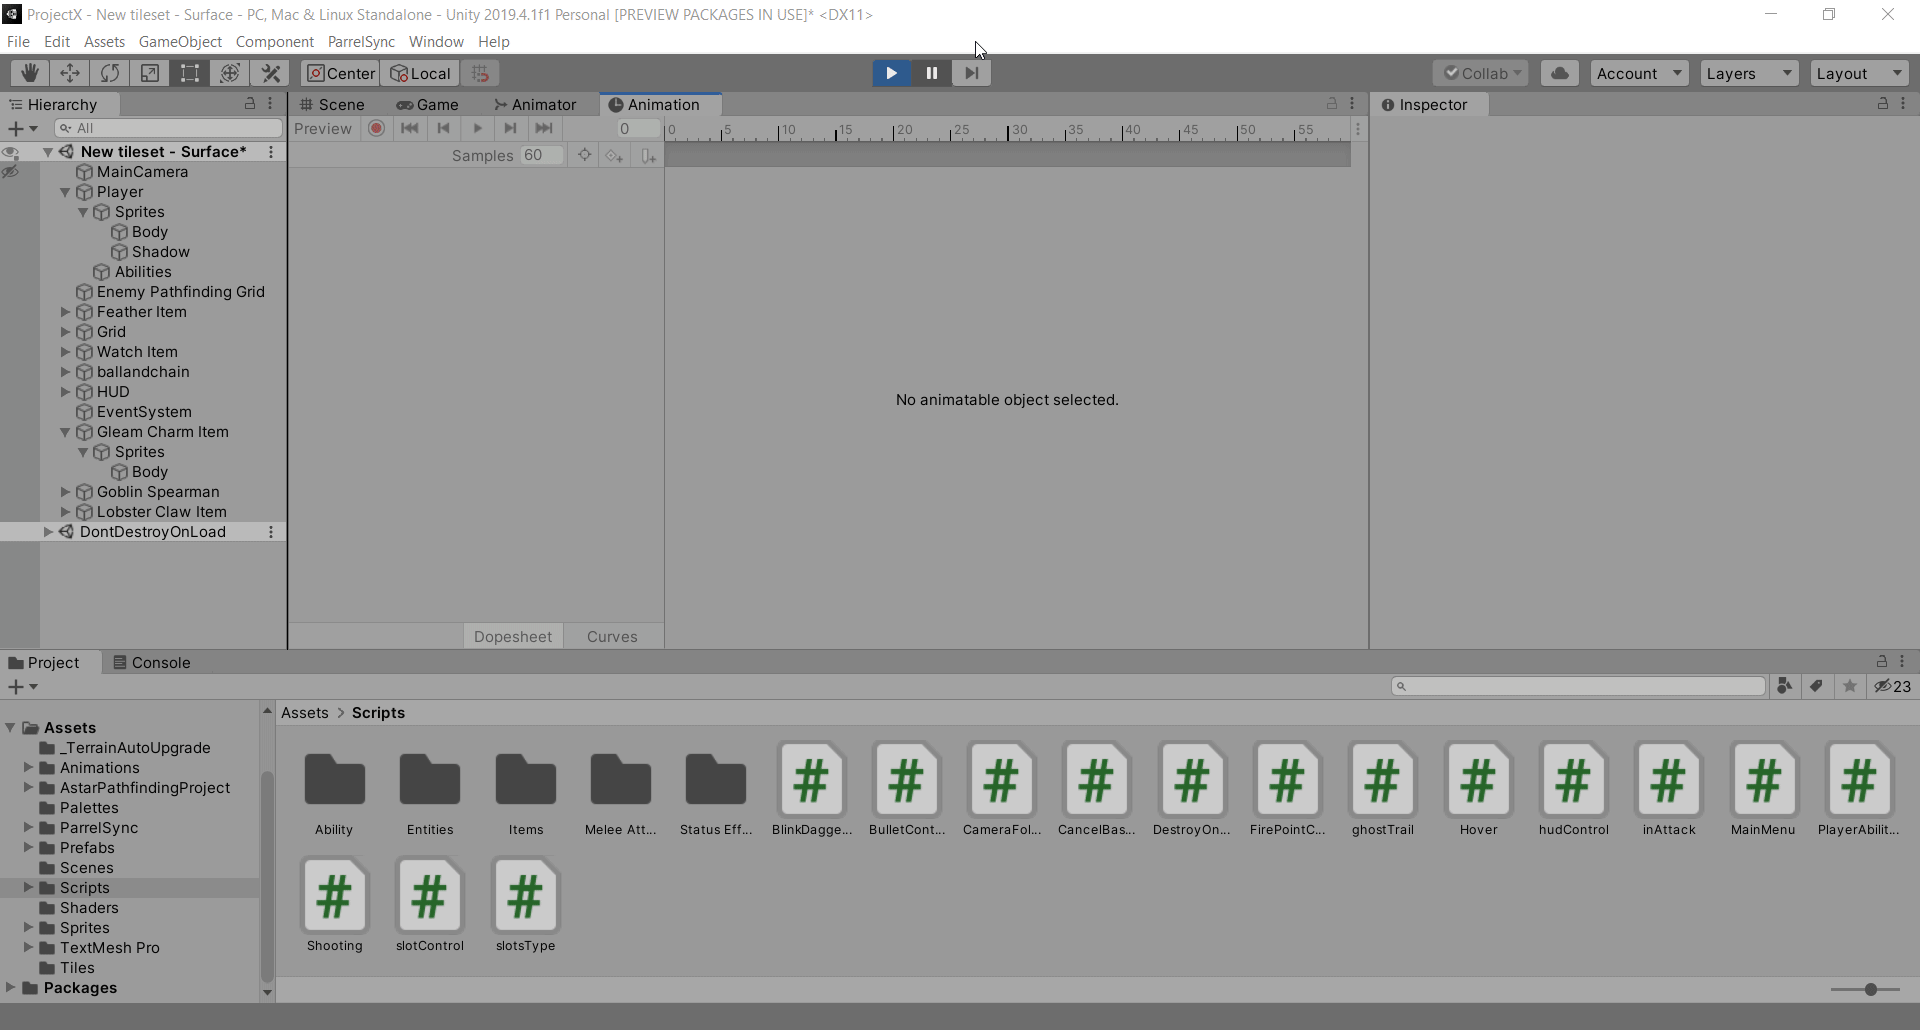Image resolution: width=1920 pixels, height=1030 pixels.
Task: Select the Hover script icon
Action: pyautogui.click(x=1478, y=780)
